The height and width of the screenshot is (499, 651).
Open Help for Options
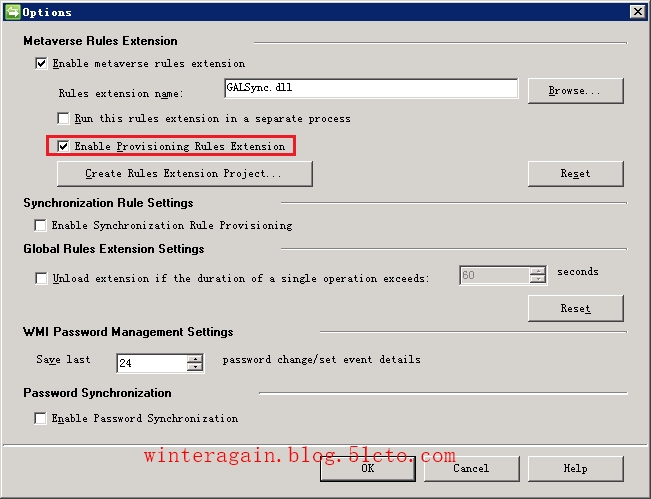click(575, 469)
